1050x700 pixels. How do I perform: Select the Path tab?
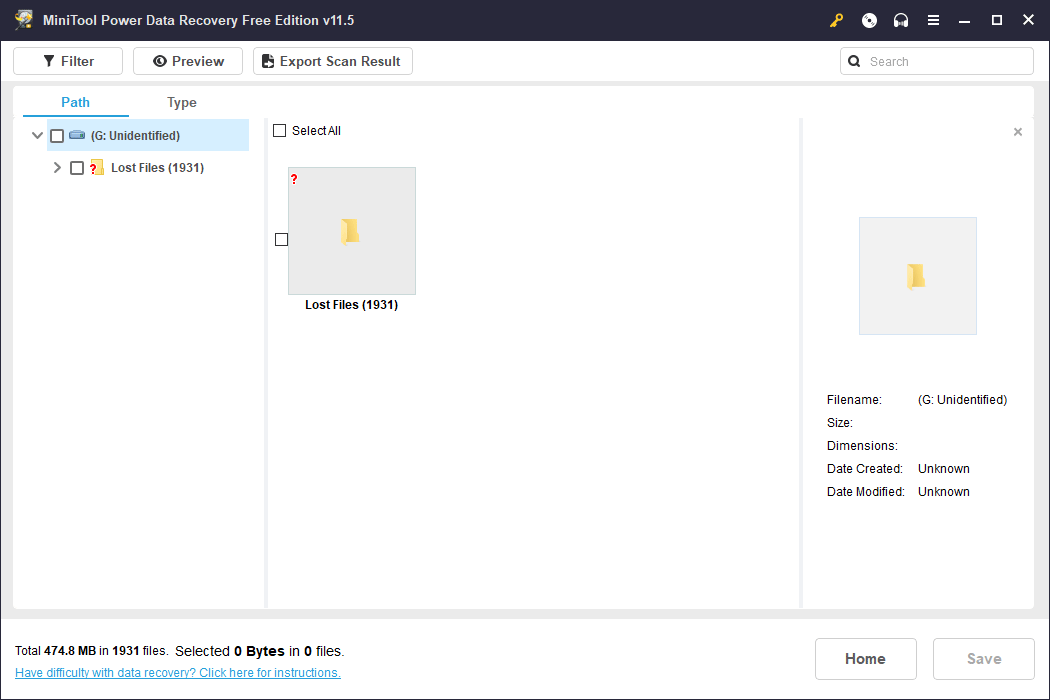74,102
